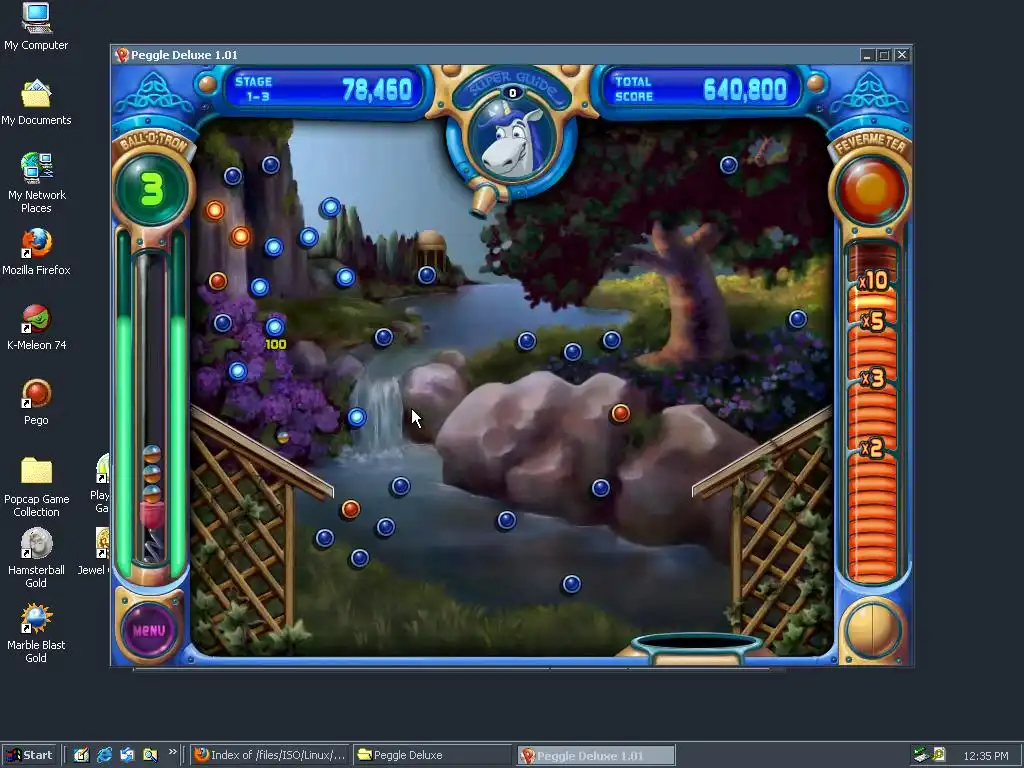The height and width of the screenshot is (768, 1024).
Task: Click the remaining balls tube in the Ball-O-Tron
Action: point(151,408)
